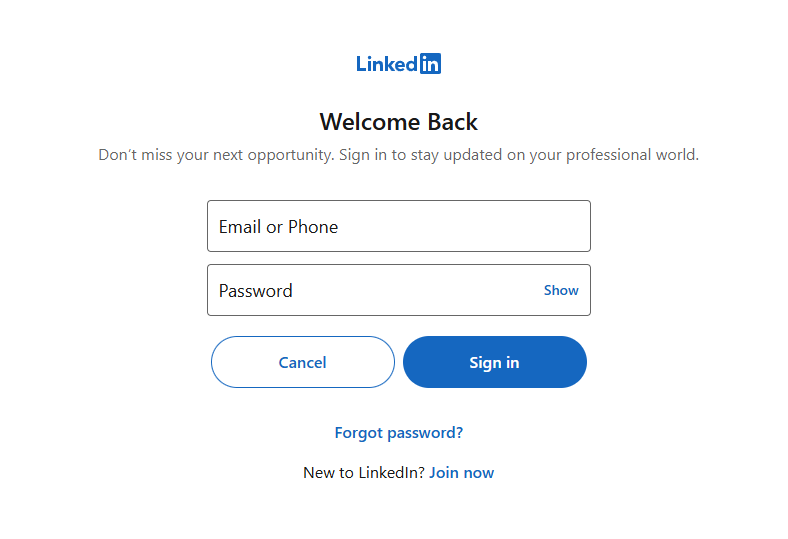Click the 'Email or Phone' placeholder label
This screenshot has width=788, height=539.
(x=278, y=227)
